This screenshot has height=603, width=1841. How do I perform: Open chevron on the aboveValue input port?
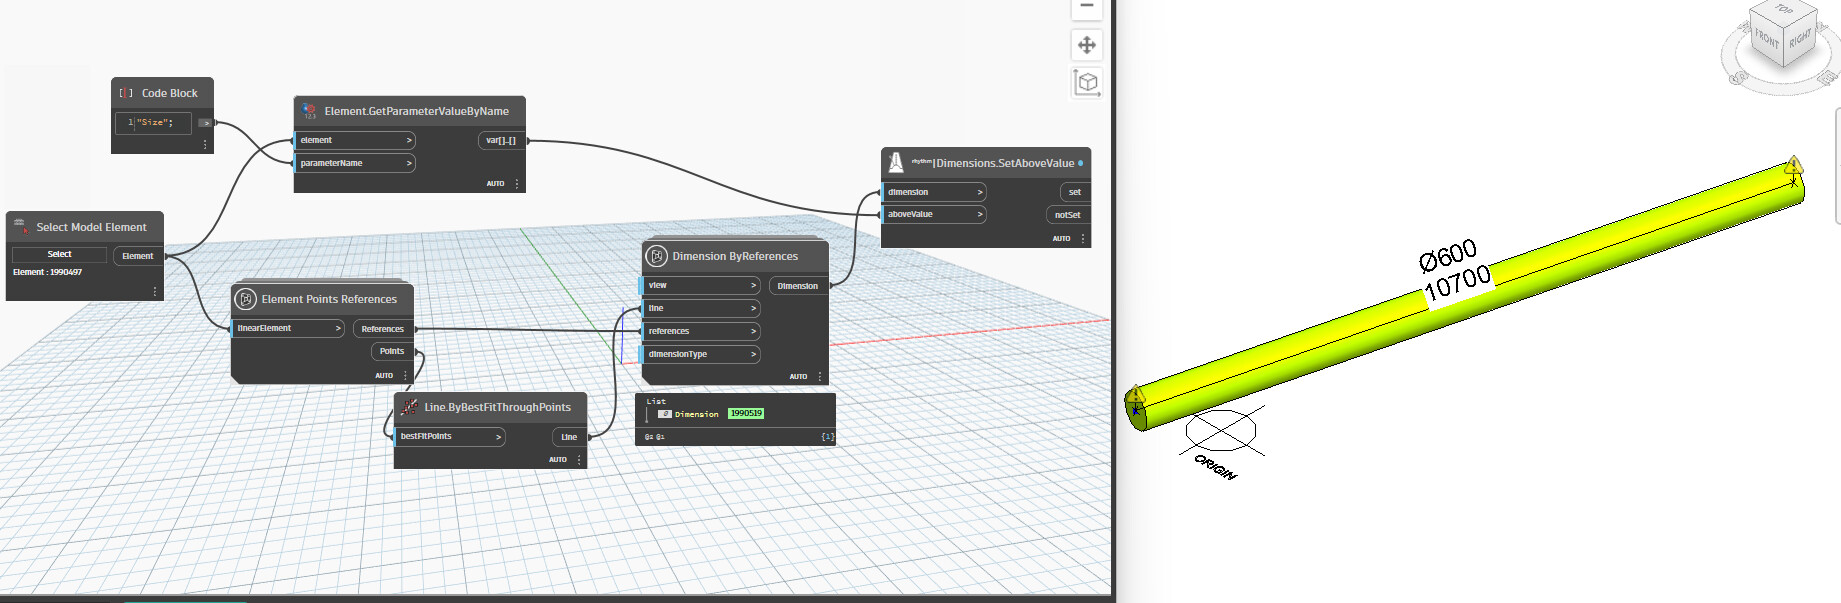[980, 215]
